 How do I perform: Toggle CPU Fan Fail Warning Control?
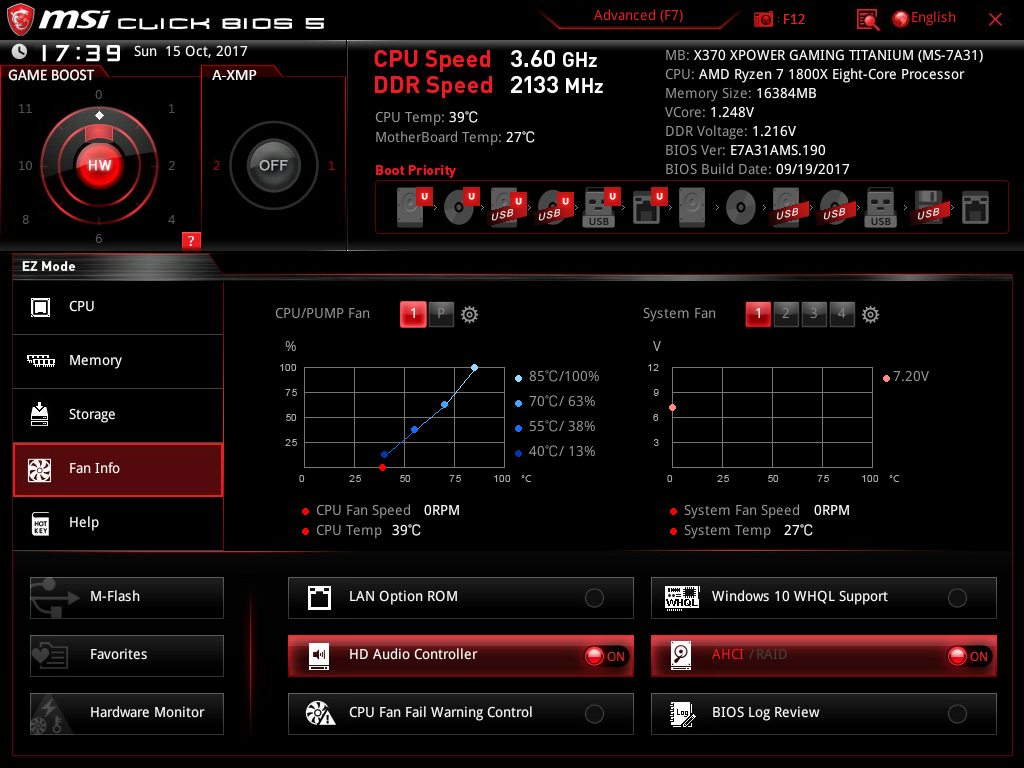point(594,714)
